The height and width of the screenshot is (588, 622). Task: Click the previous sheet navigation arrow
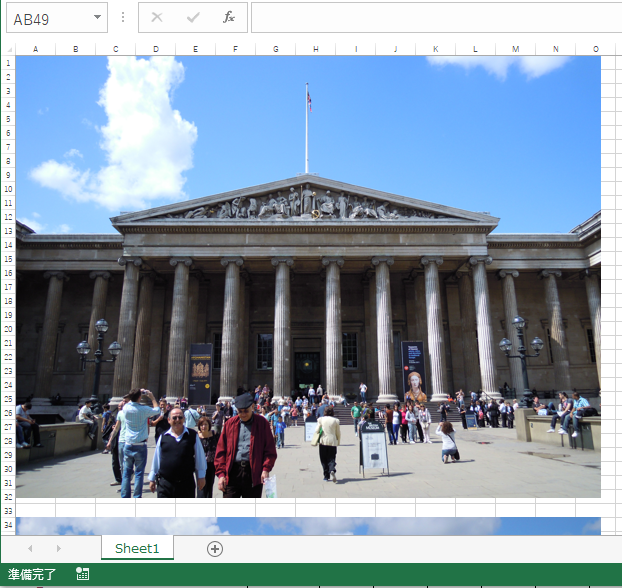pos(30,548)
